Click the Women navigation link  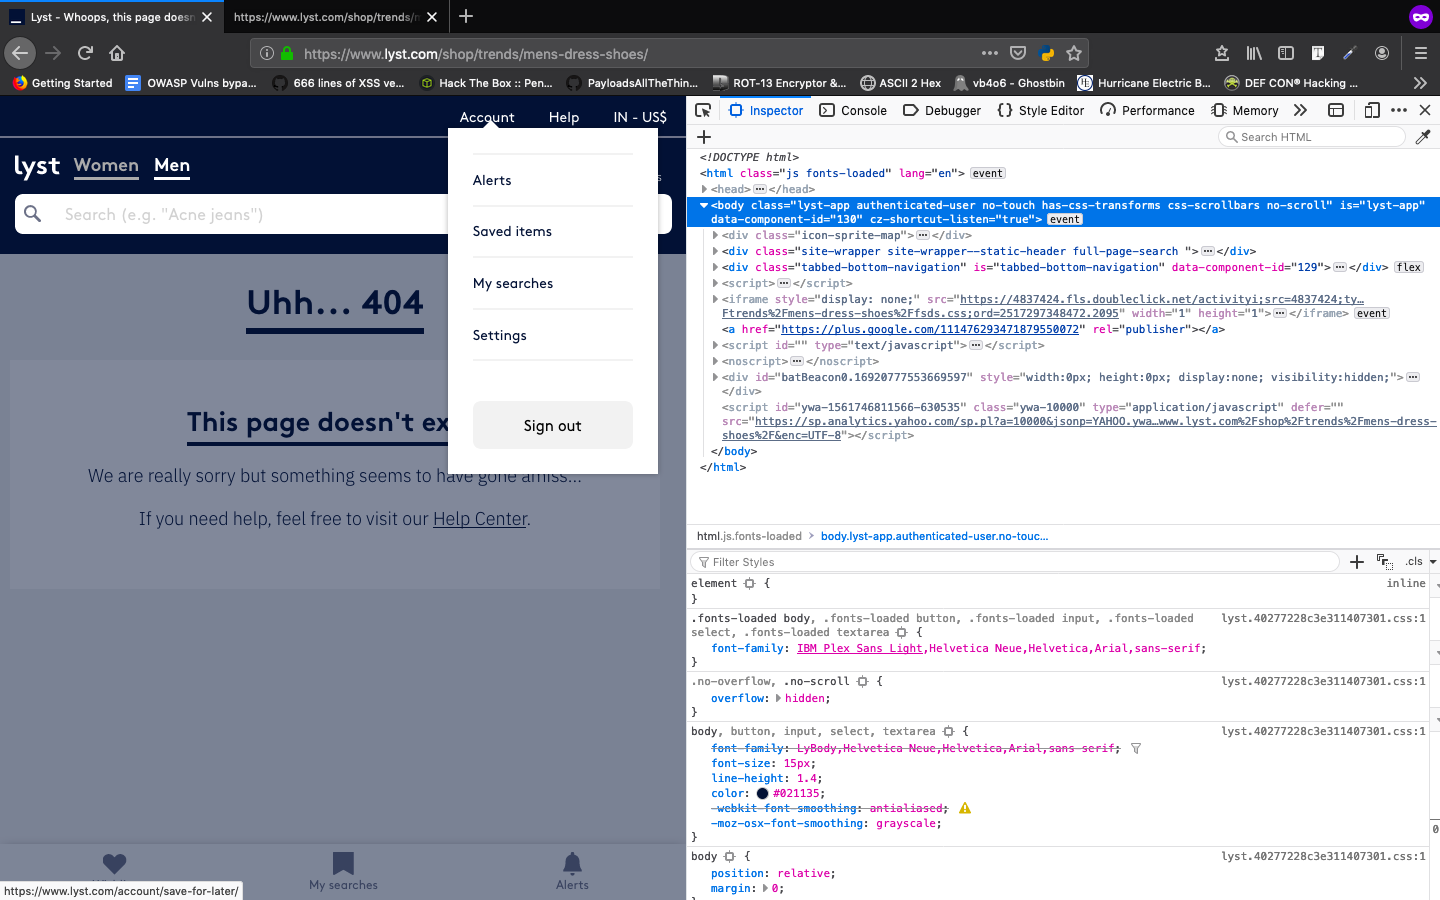[x=106, y=165]
